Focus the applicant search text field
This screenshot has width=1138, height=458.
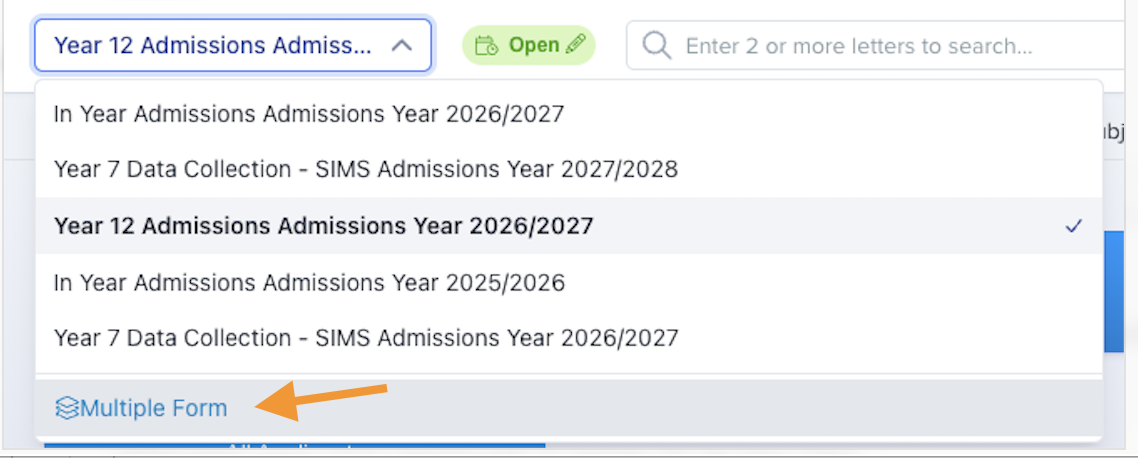click(x=882, y=46)
